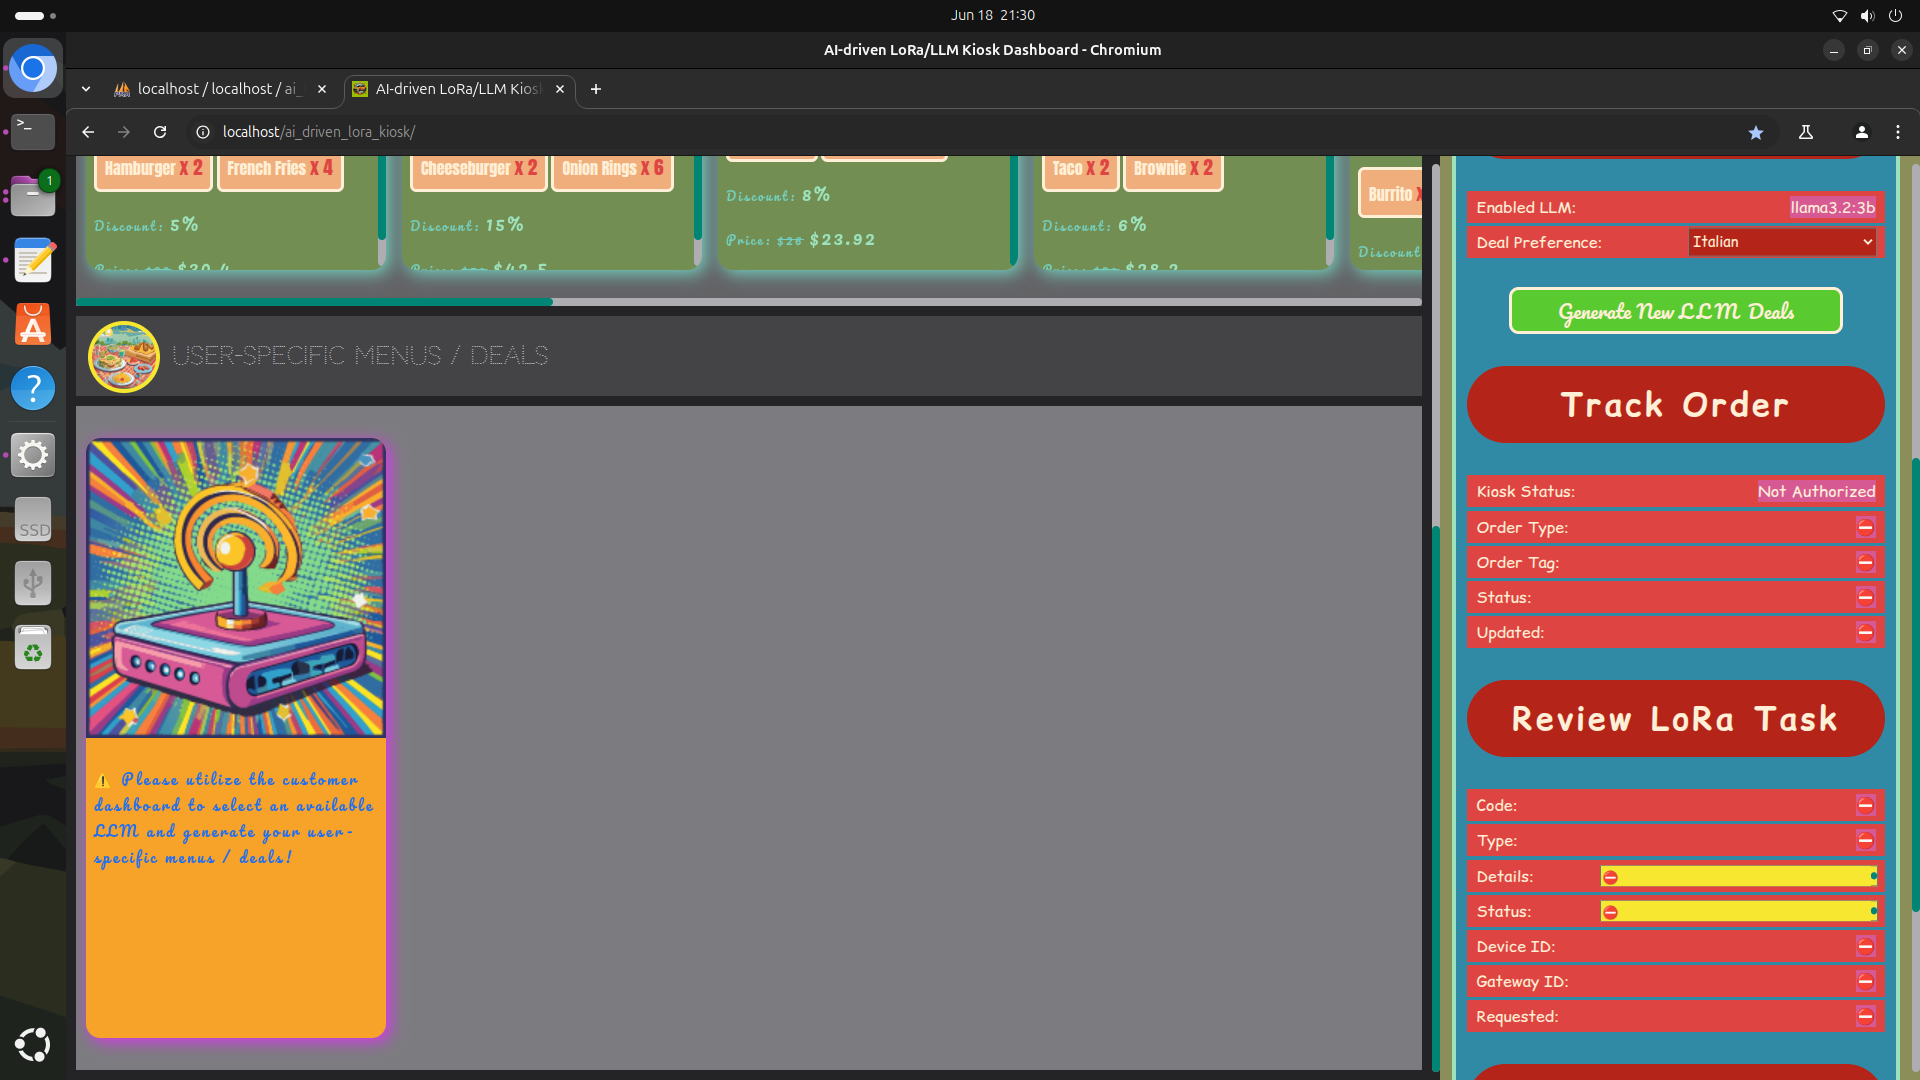Go back in browser history
Screen dimensions: 1920x1080
click(x=88, y=132)
